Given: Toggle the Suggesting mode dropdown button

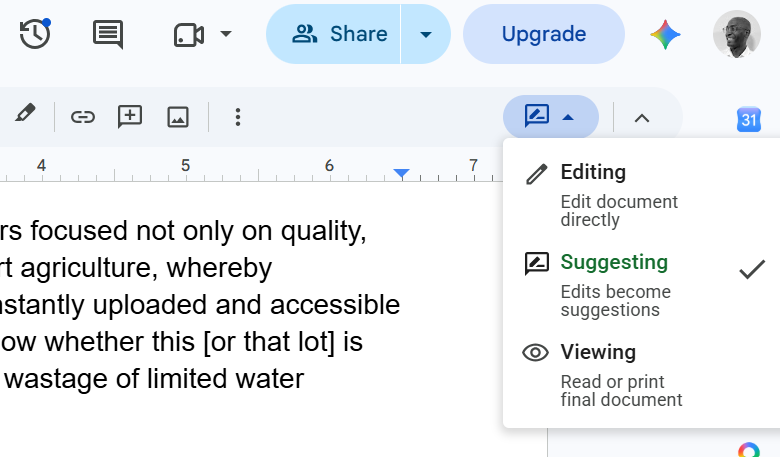Looking at the screenshot, I should [x=551, y=117].
